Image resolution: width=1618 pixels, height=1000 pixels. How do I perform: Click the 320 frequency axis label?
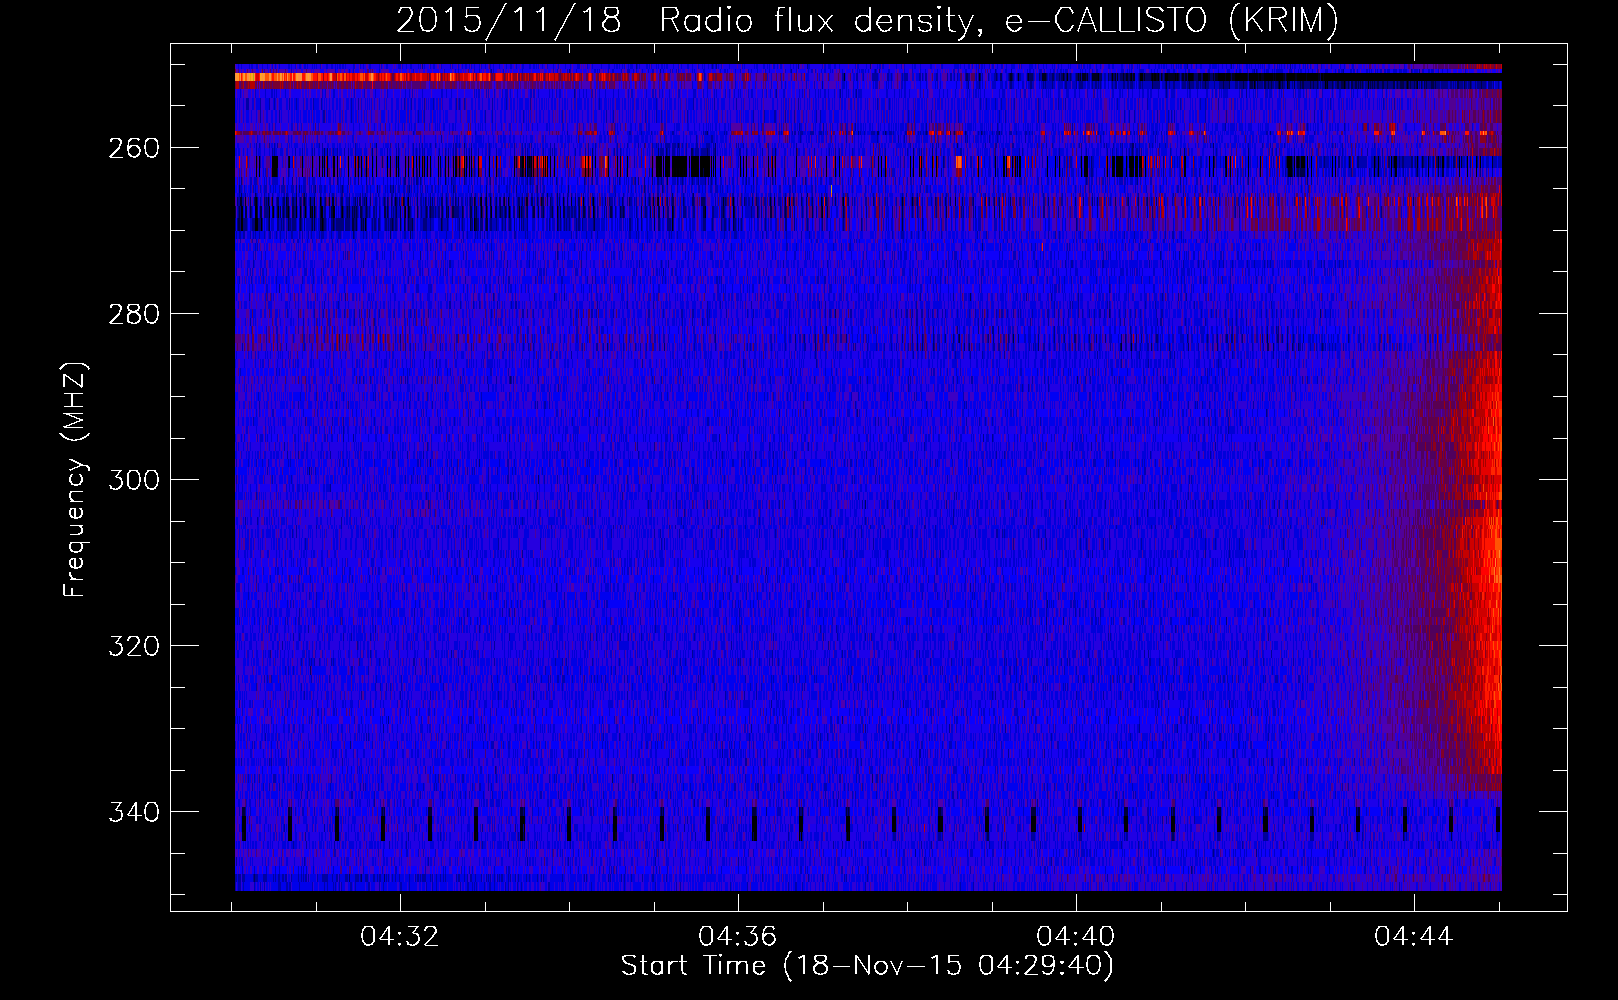(x=134, y=647)
